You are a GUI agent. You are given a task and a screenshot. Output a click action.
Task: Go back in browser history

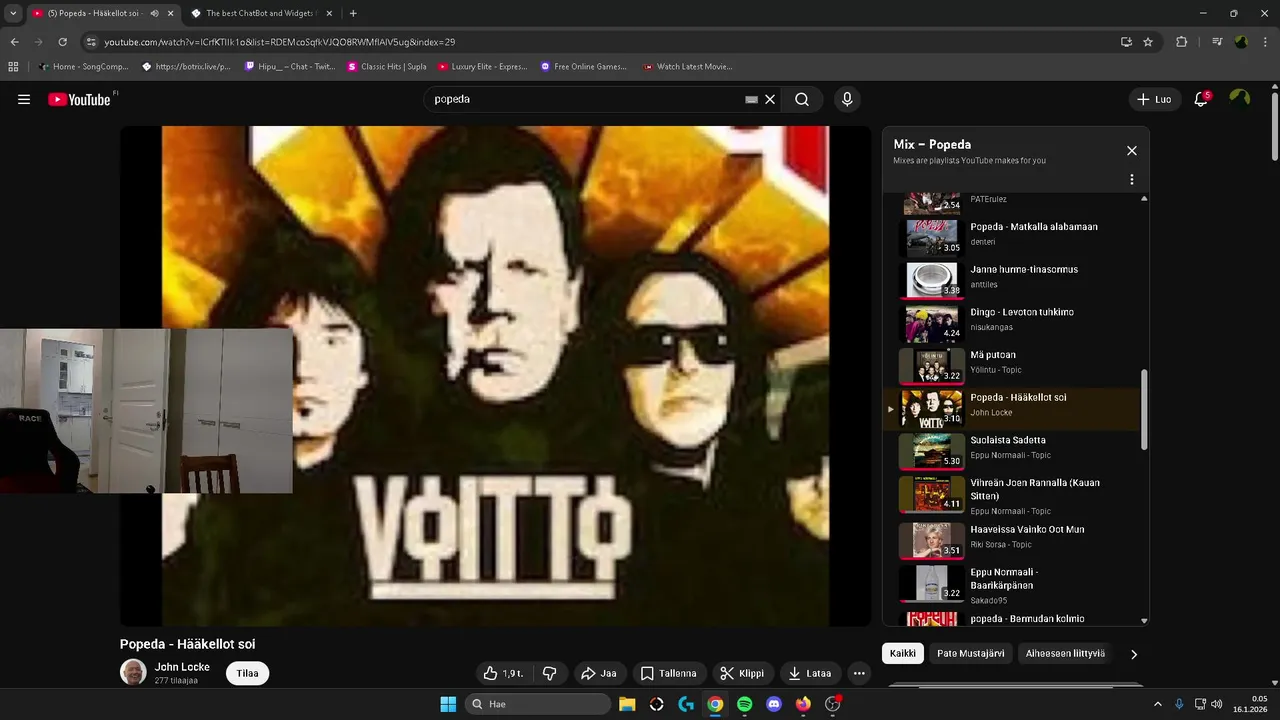pyautogui.click(x=14, y=42)
